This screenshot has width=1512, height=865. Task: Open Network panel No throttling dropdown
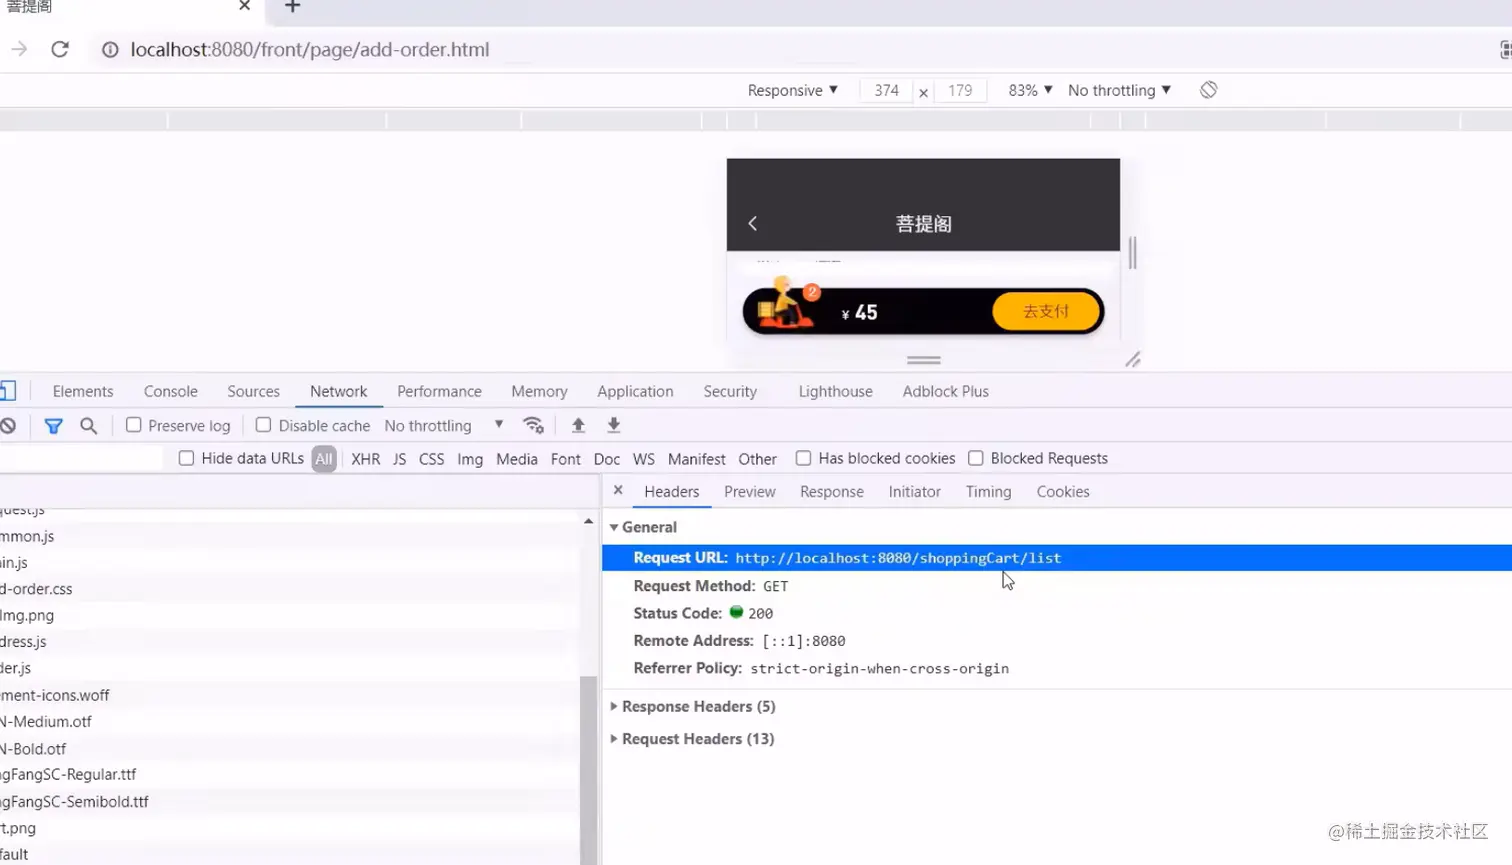coord(444,426)
